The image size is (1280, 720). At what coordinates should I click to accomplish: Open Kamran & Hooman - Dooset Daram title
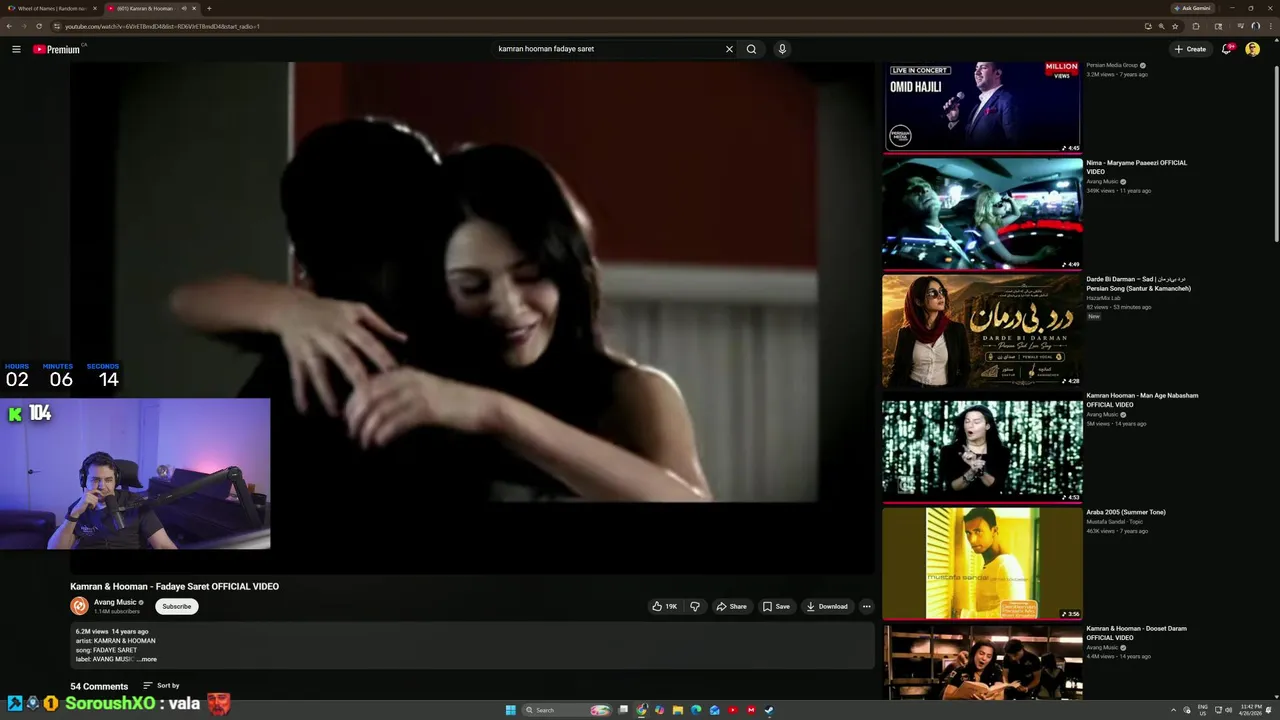(1136, 633)
